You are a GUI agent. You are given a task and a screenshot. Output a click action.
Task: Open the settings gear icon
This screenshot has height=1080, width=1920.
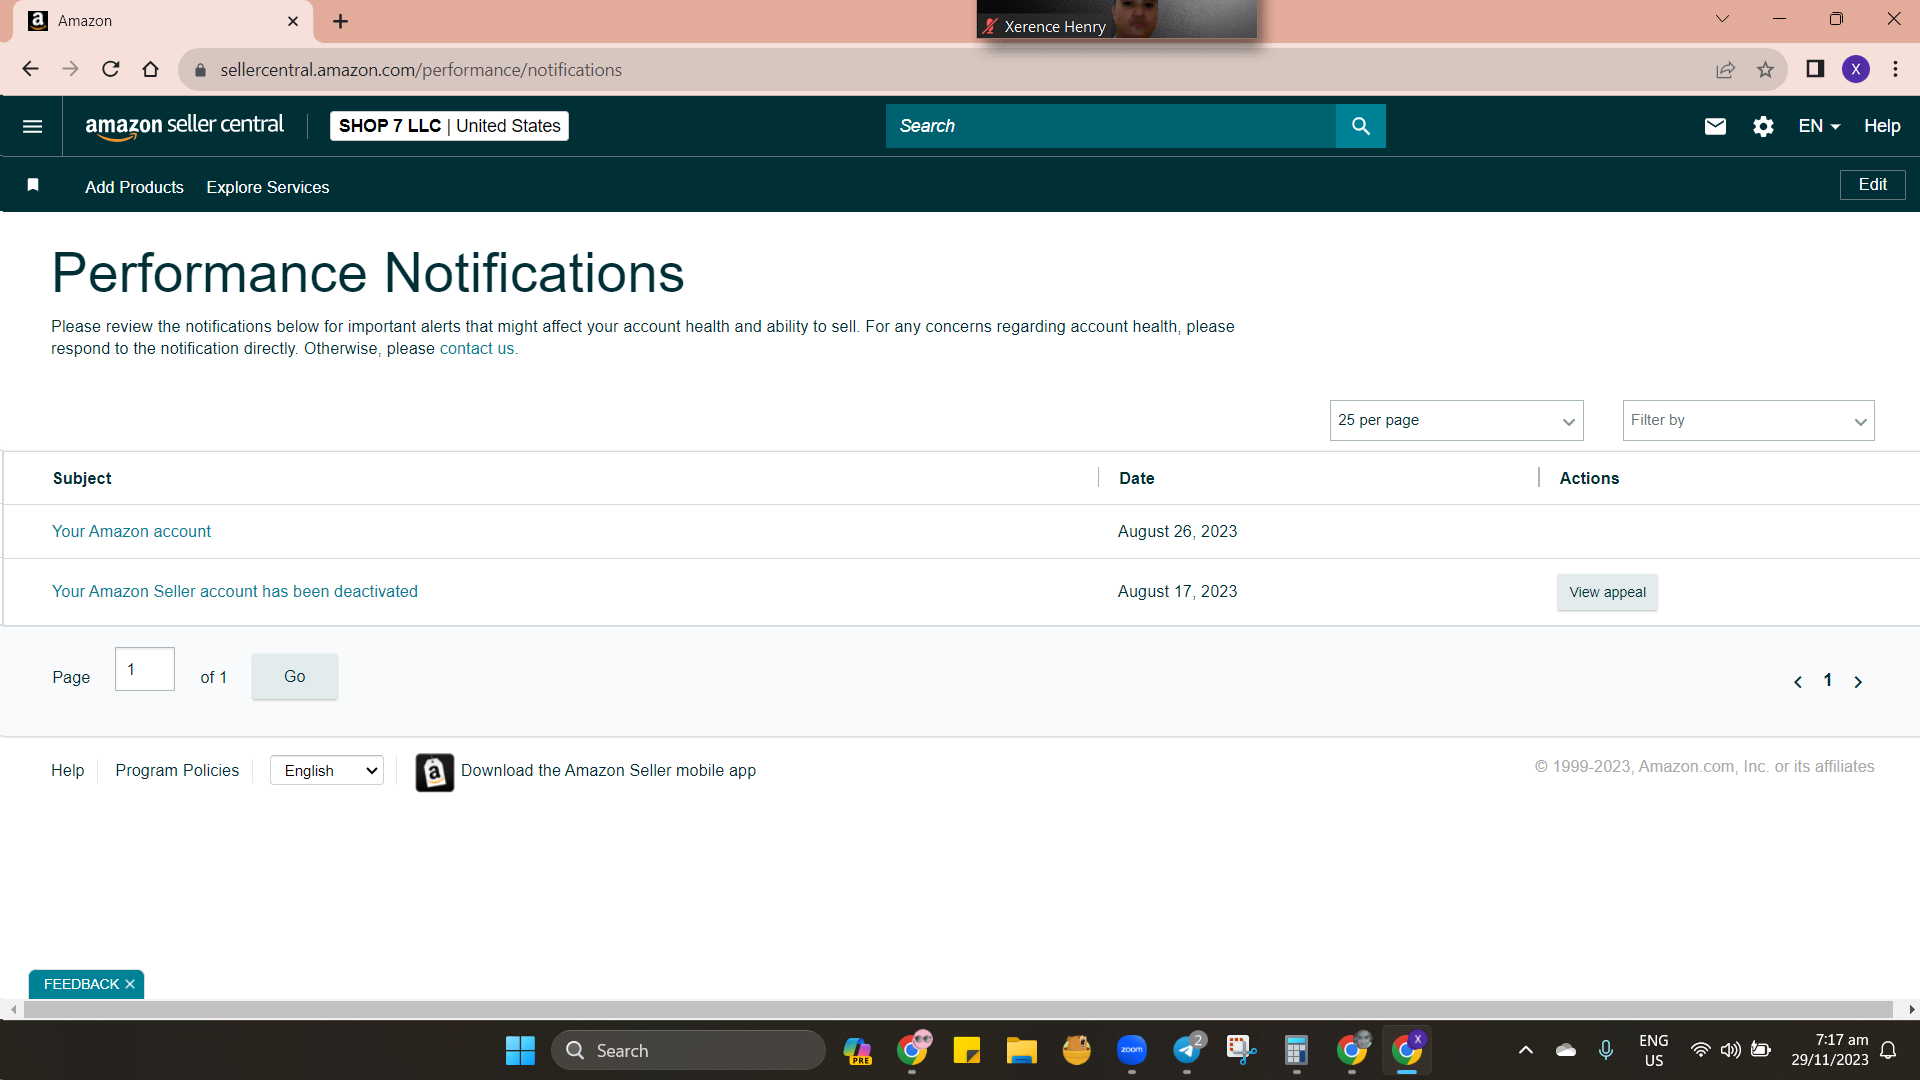pyautogui.click(x=1763, y=126)
